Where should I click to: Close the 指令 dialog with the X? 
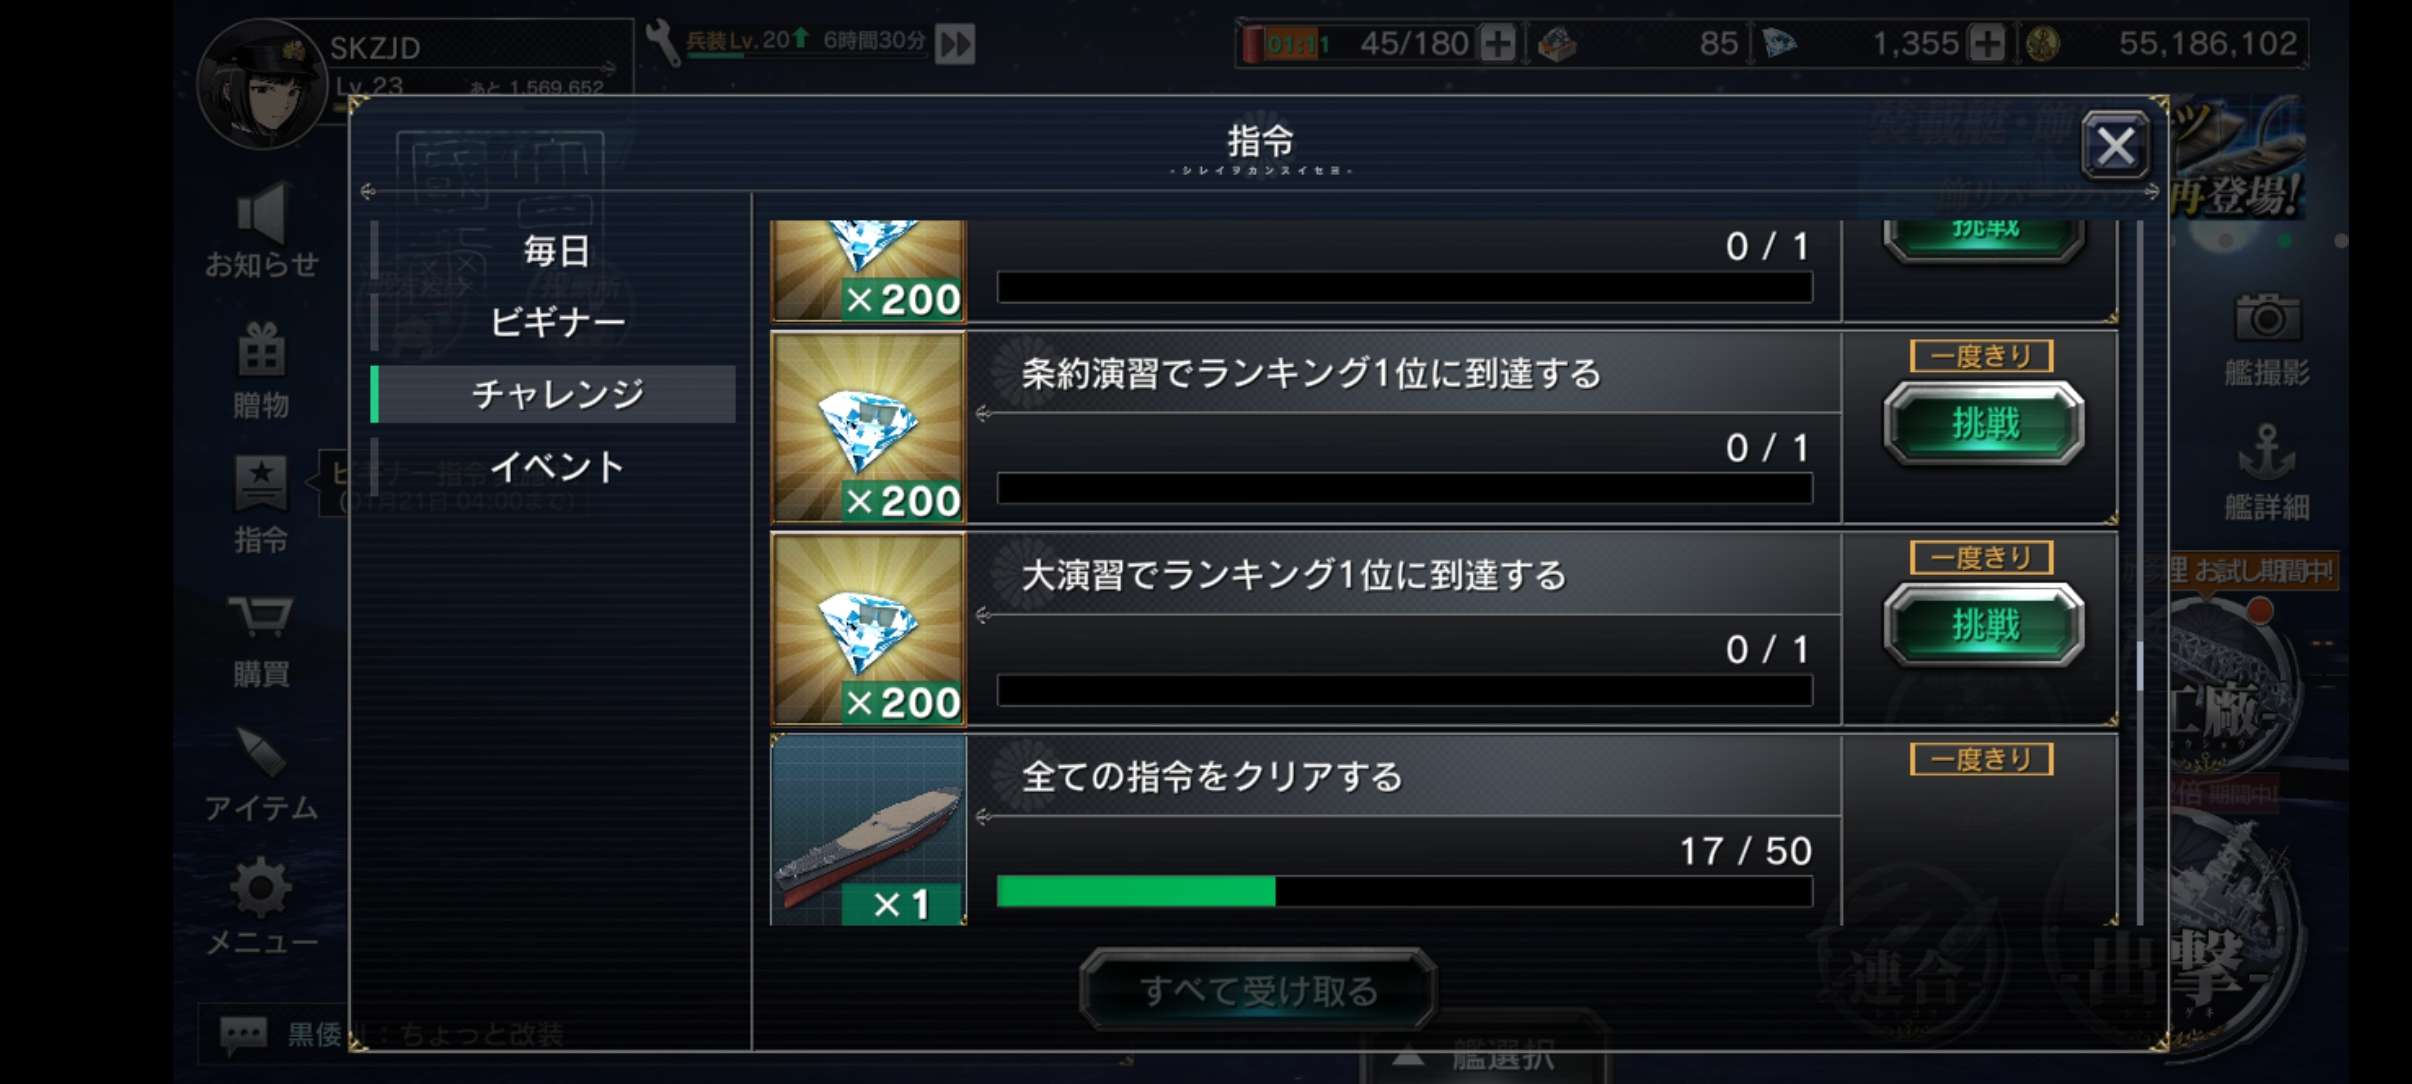coord(2115,147)
